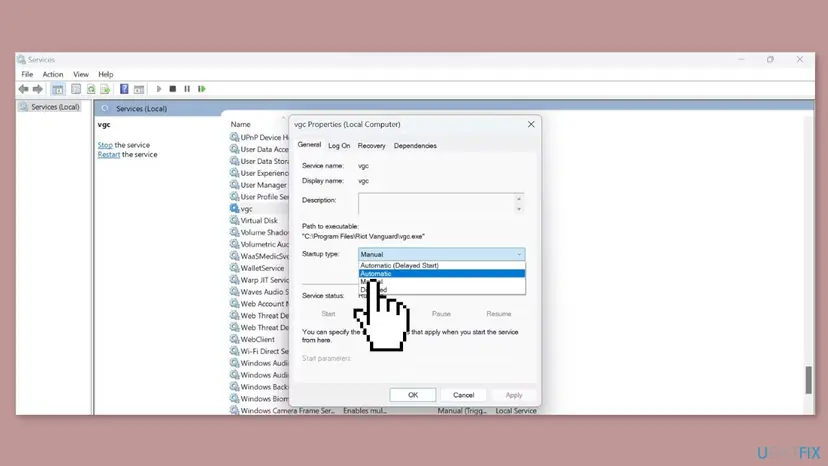Viewport: 828px width, 466px height.
Task: Open the Action menu
Action: point(53,74)
